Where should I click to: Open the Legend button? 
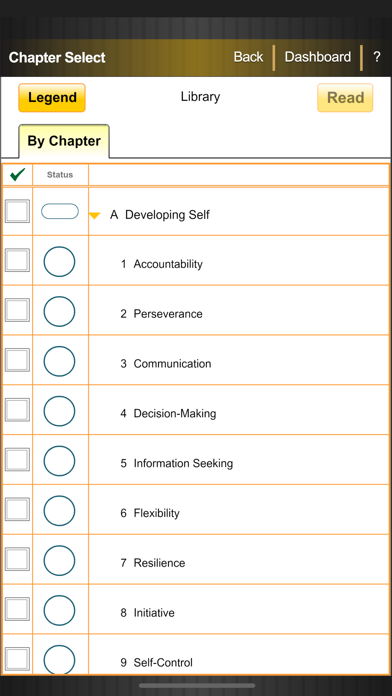coord(52,98)
